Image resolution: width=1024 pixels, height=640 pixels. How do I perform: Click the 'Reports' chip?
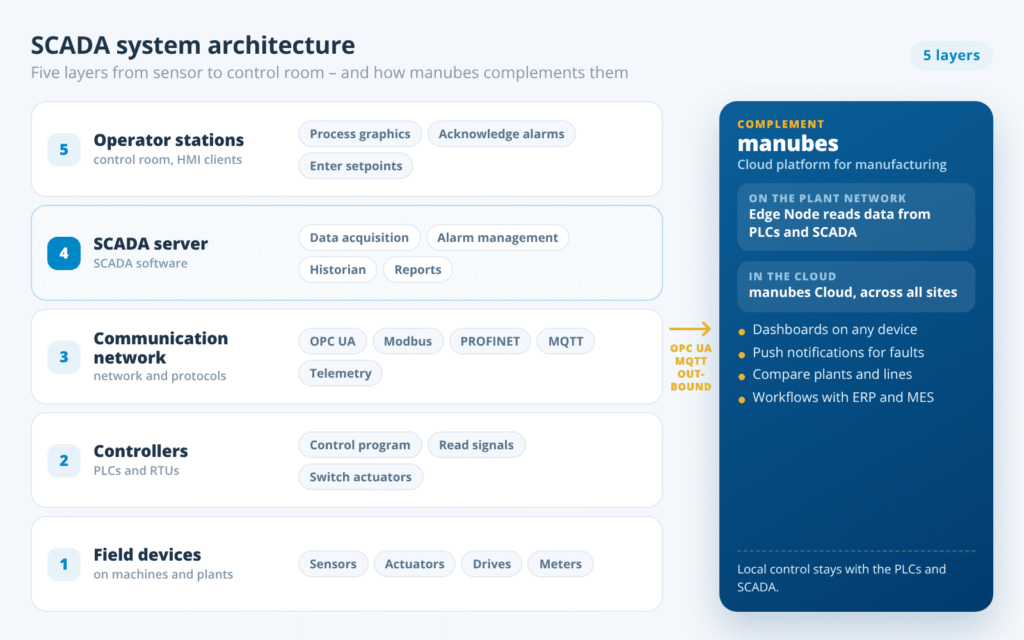[418, 270]
